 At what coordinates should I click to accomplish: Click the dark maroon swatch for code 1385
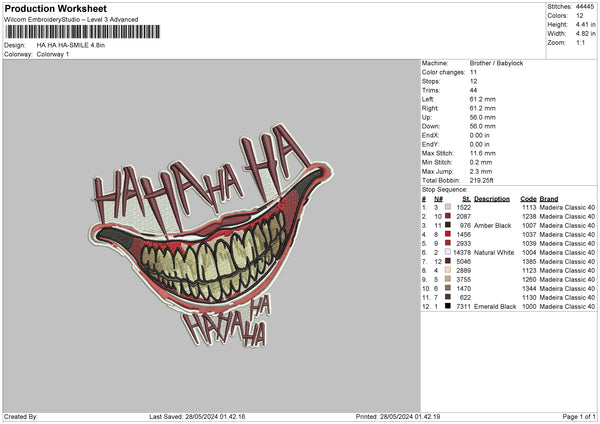click(448, 262)
